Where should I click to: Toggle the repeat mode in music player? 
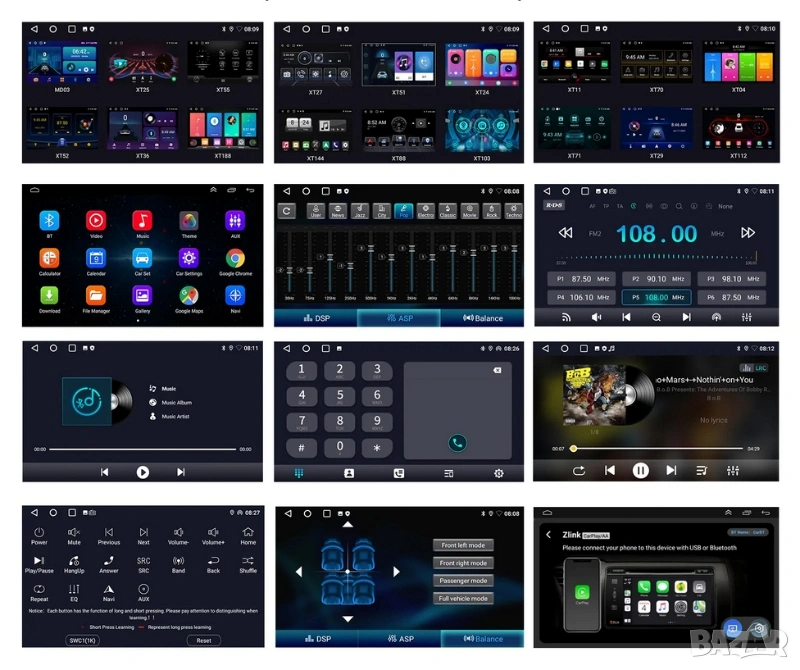pyautogui.click(x=579, y=470)
